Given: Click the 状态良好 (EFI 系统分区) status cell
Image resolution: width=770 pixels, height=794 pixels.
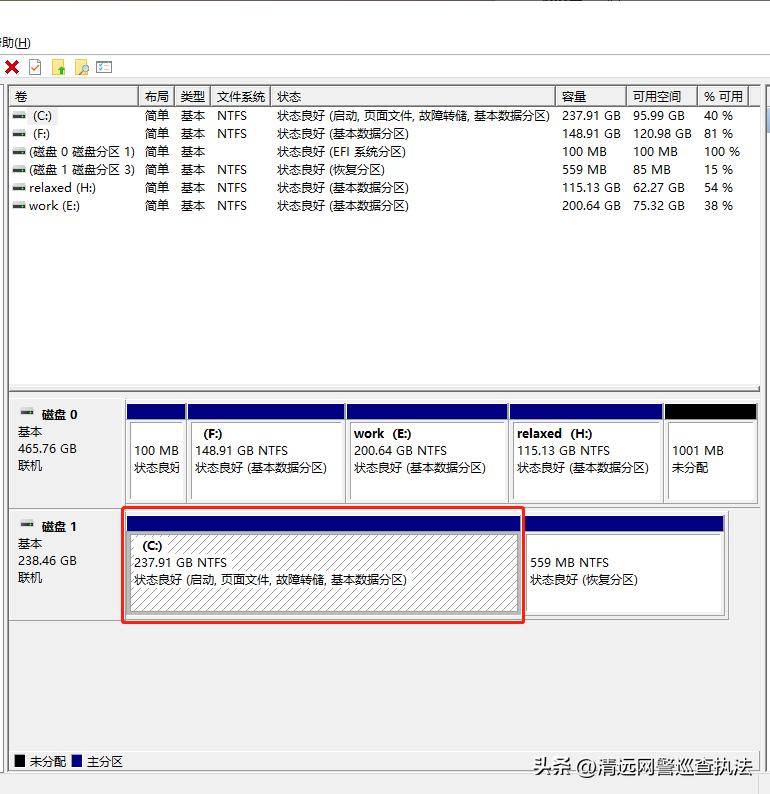Looking at the screenshot, I should point(341,152).
